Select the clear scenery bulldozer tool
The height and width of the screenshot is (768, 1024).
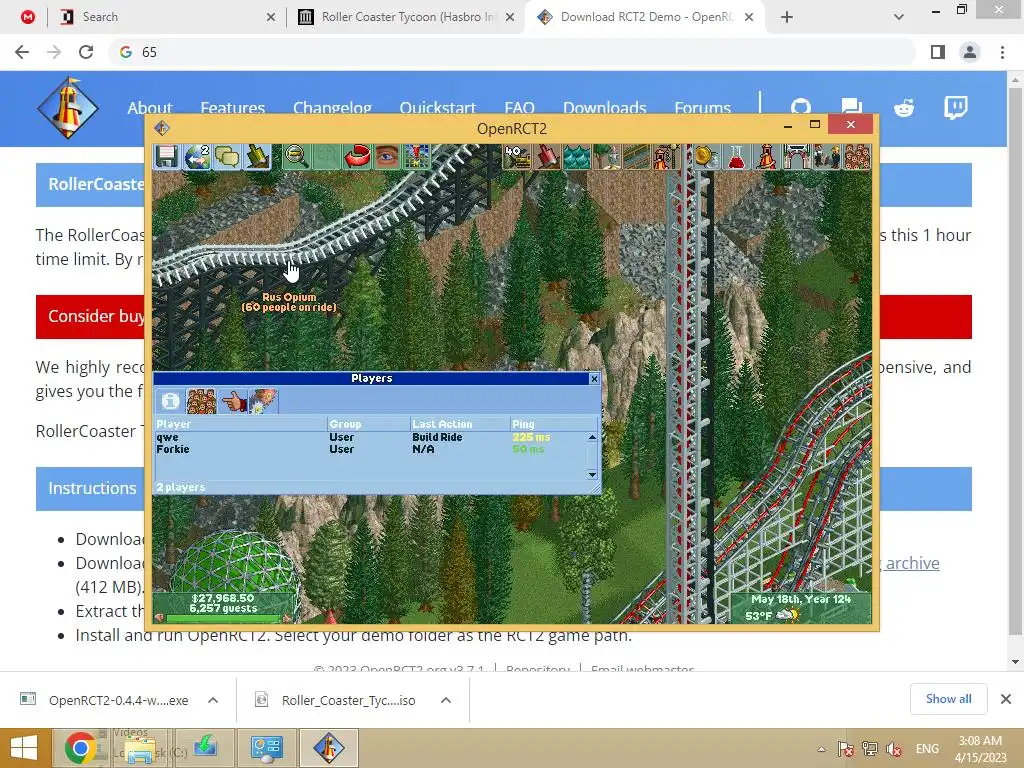coord(517,157)
